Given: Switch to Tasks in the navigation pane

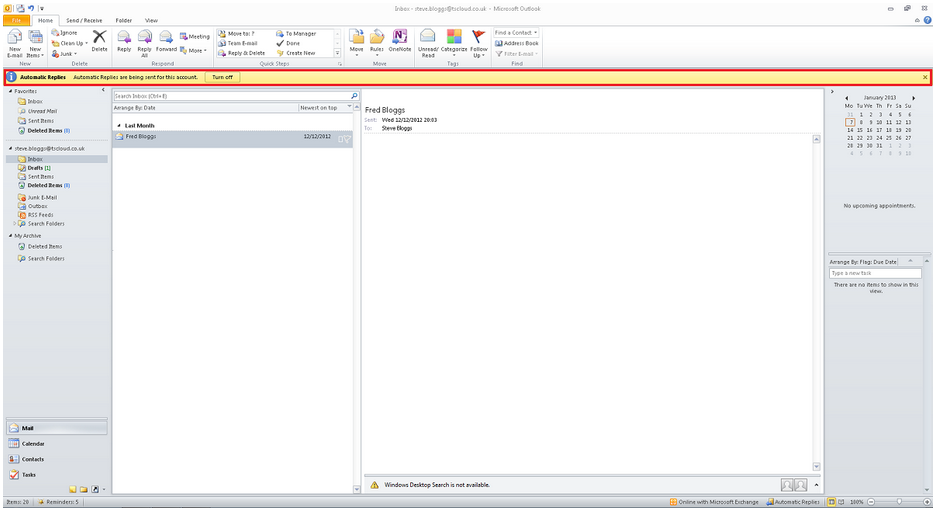Looking at the screenshot, I should tap(57, 475).
